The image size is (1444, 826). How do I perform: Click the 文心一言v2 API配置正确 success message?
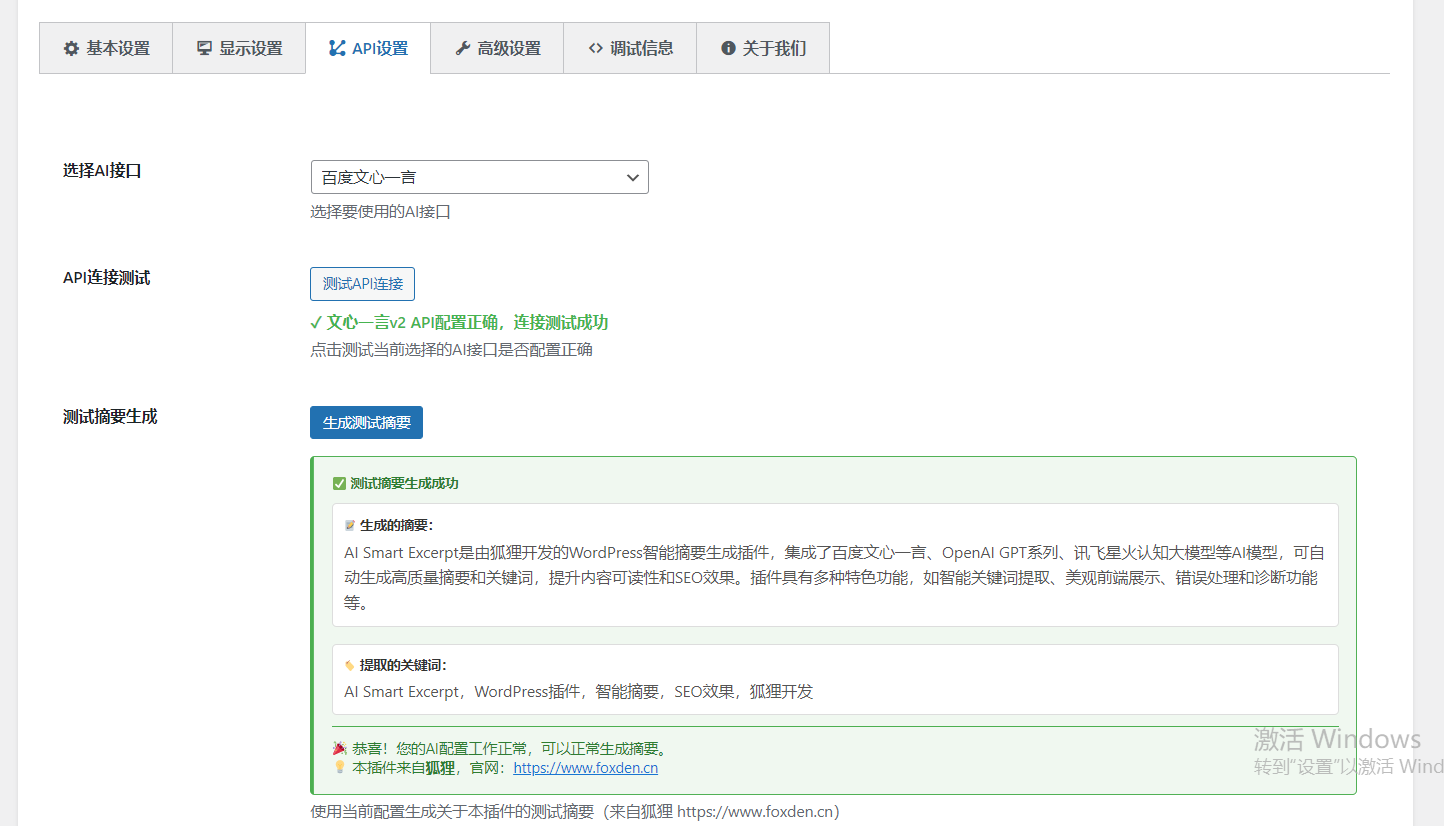coord(460,322)
